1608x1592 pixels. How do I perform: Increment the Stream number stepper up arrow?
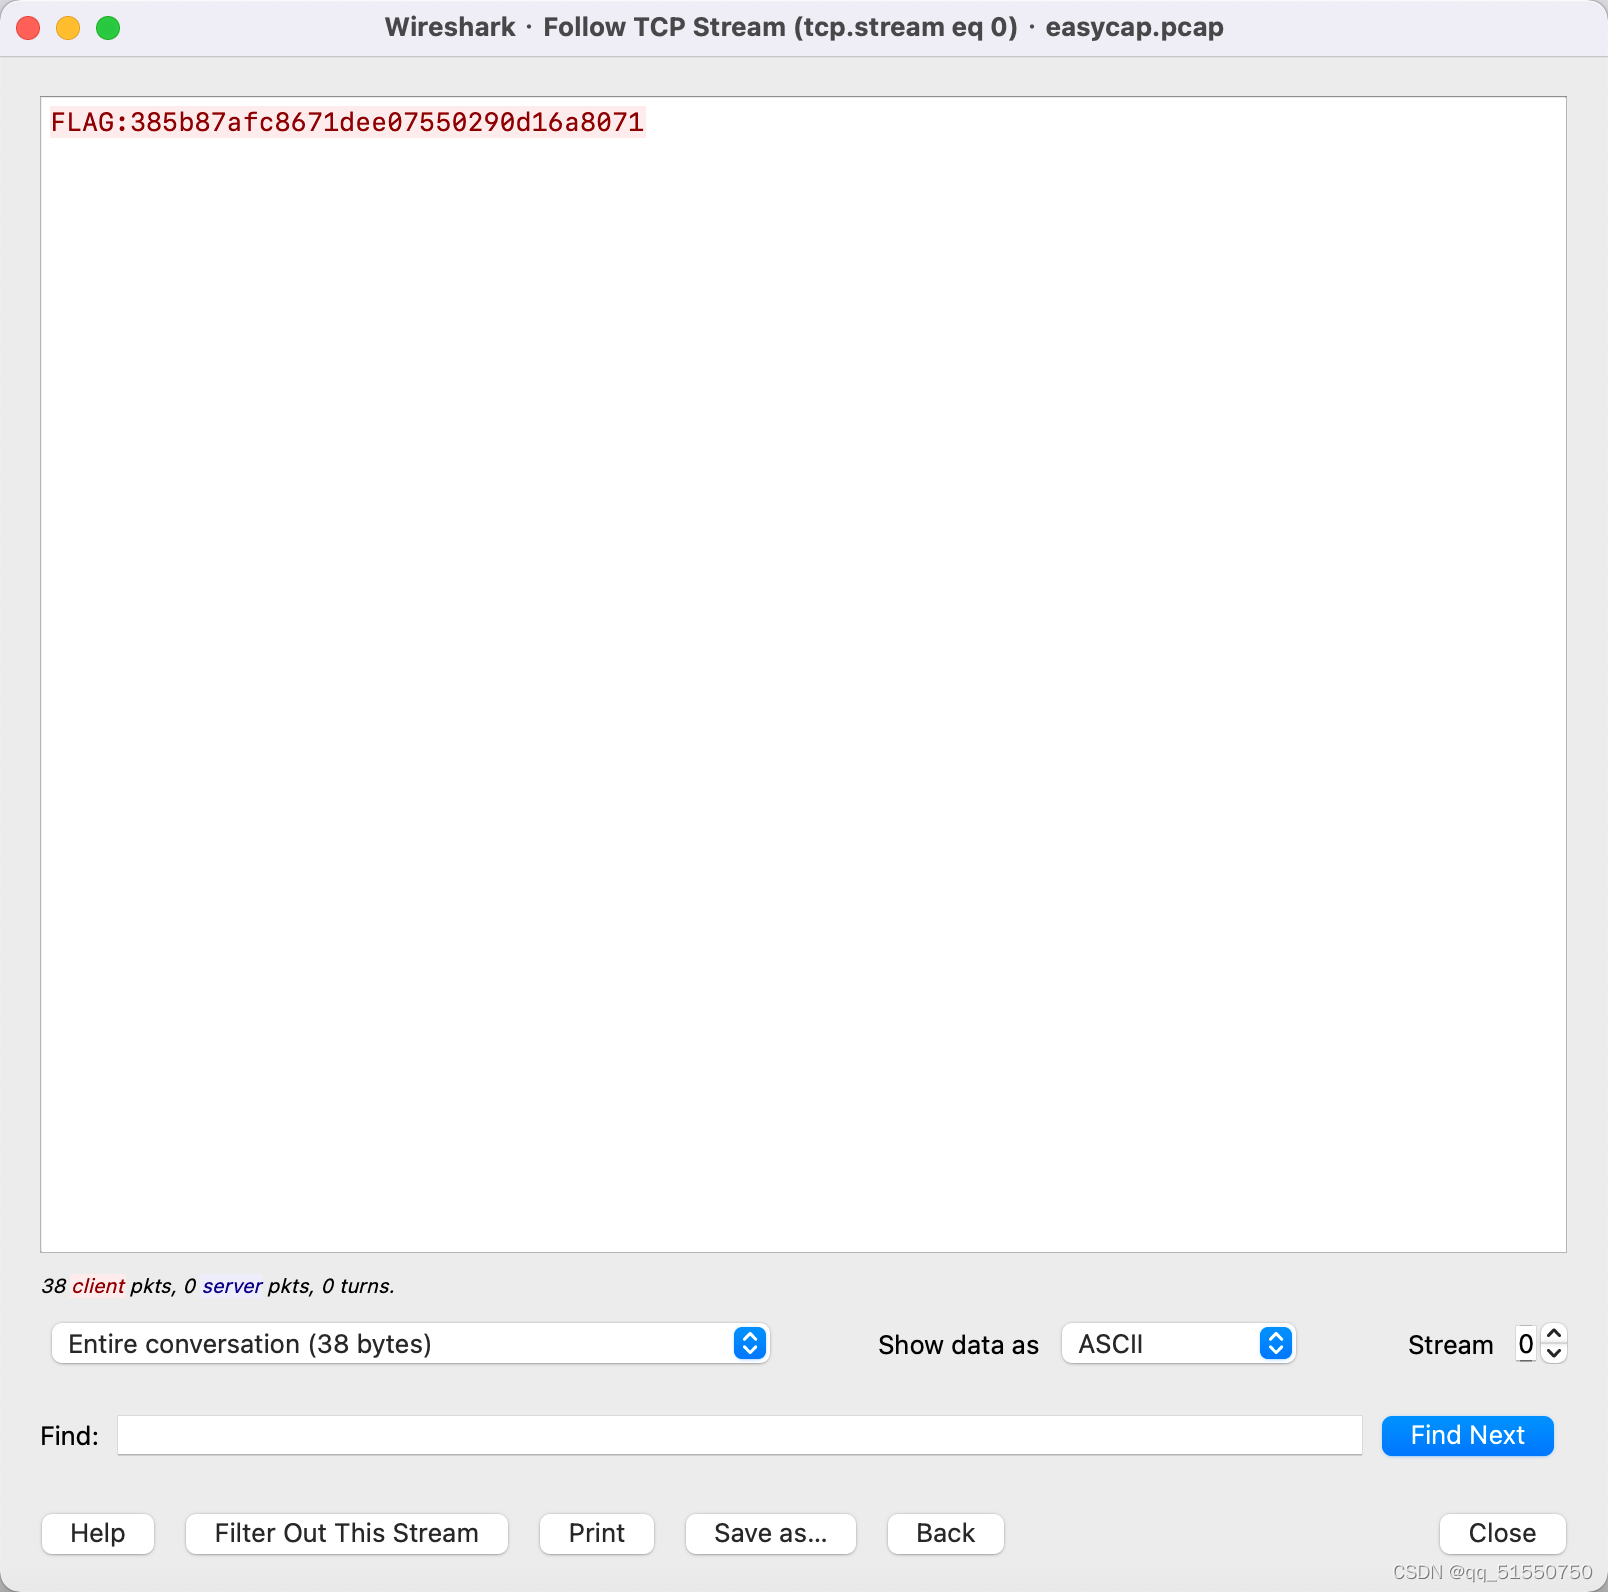[x=1554, y=1334]
